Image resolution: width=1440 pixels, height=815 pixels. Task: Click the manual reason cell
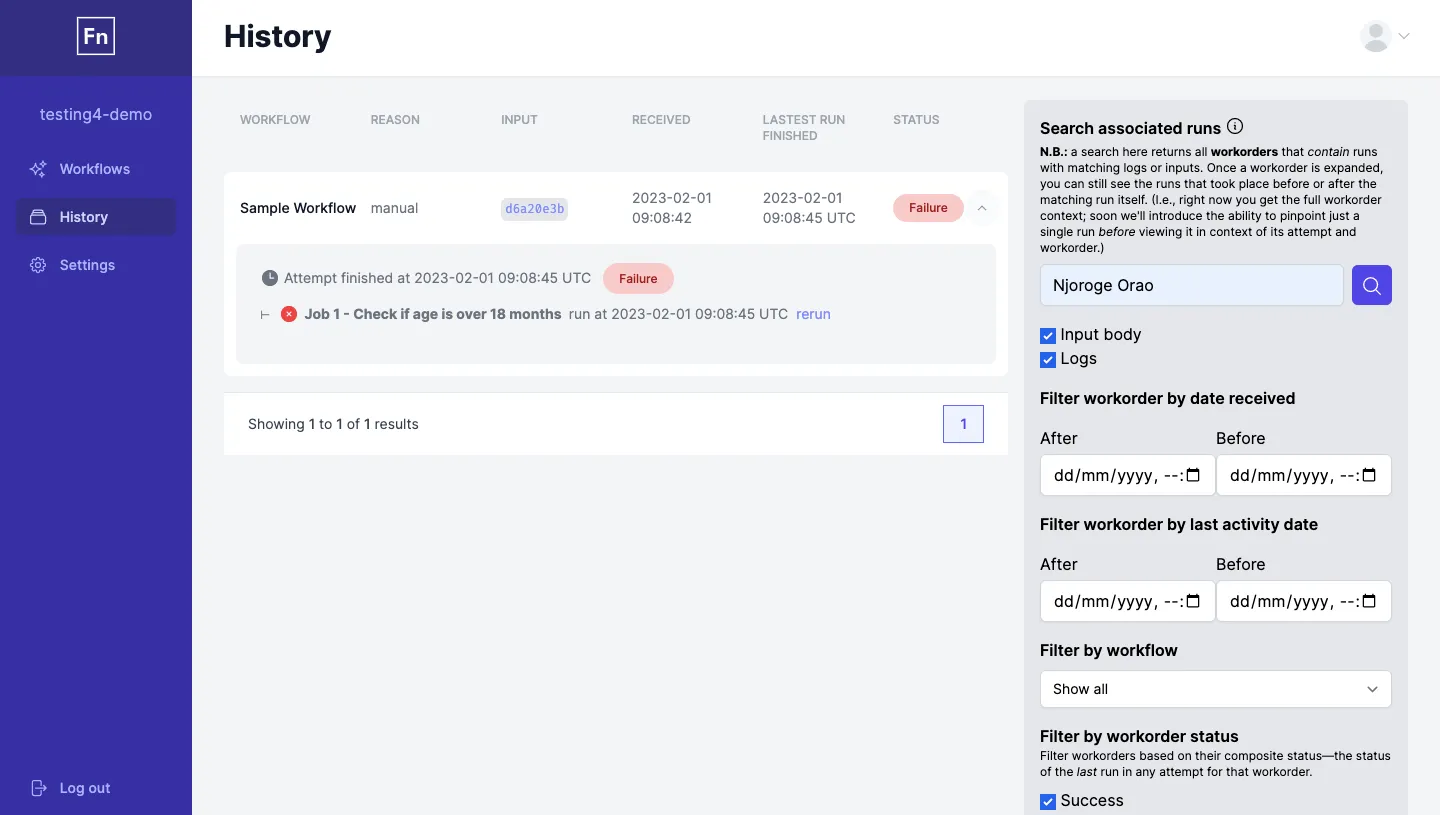click(394, 208)
